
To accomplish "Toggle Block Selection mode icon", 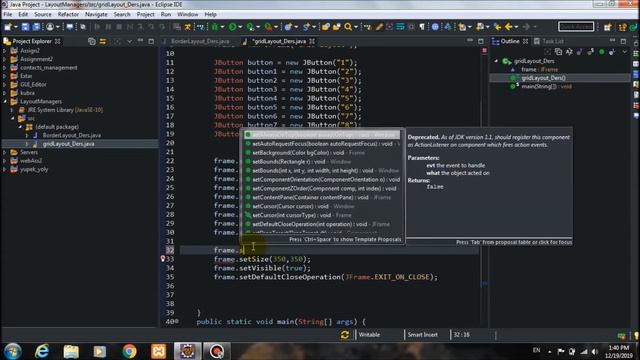I will coord(411,27).
